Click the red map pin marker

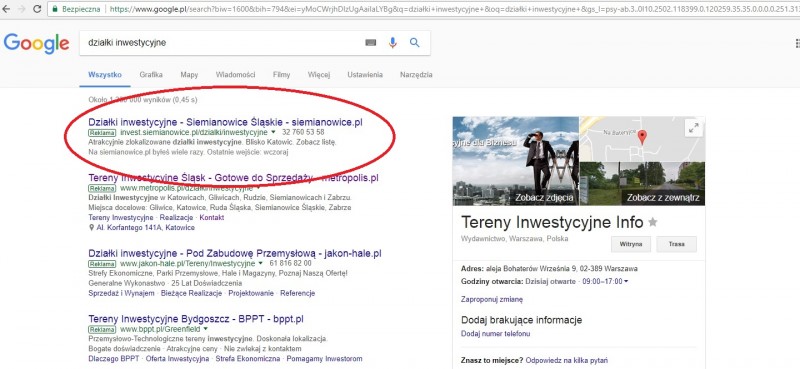click(x=642, y=136)
